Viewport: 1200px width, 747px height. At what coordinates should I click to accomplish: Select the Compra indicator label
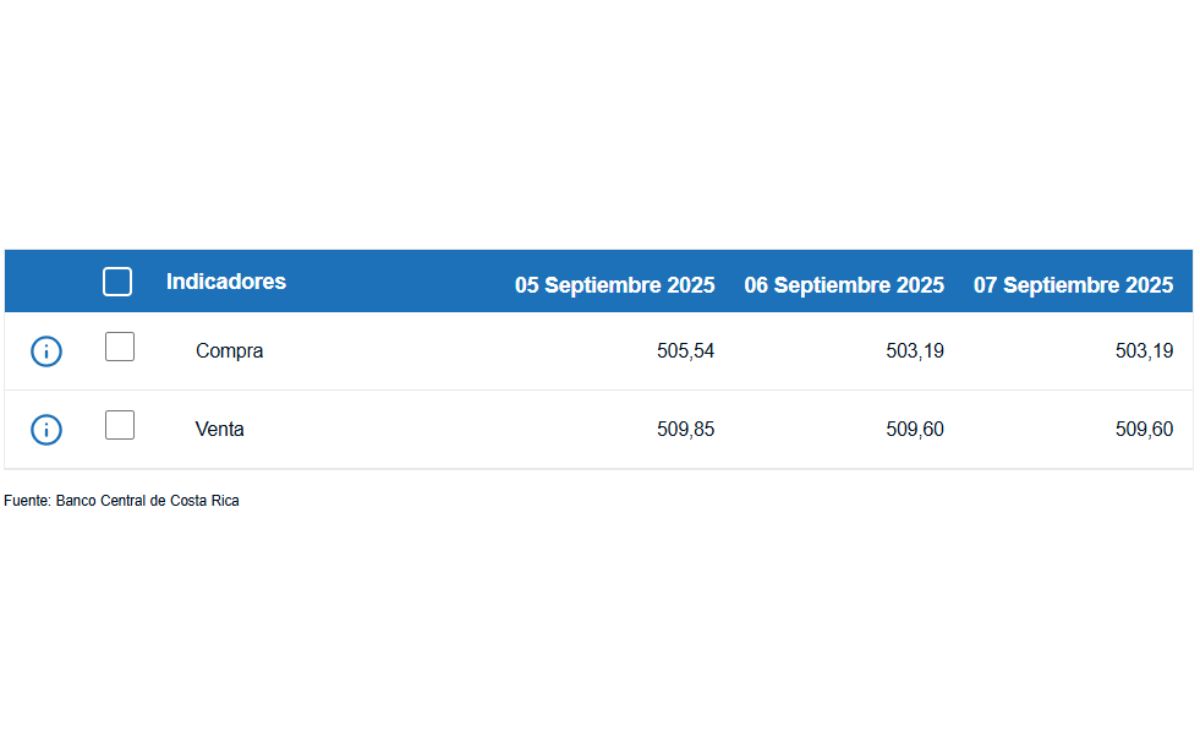point(230,351)
